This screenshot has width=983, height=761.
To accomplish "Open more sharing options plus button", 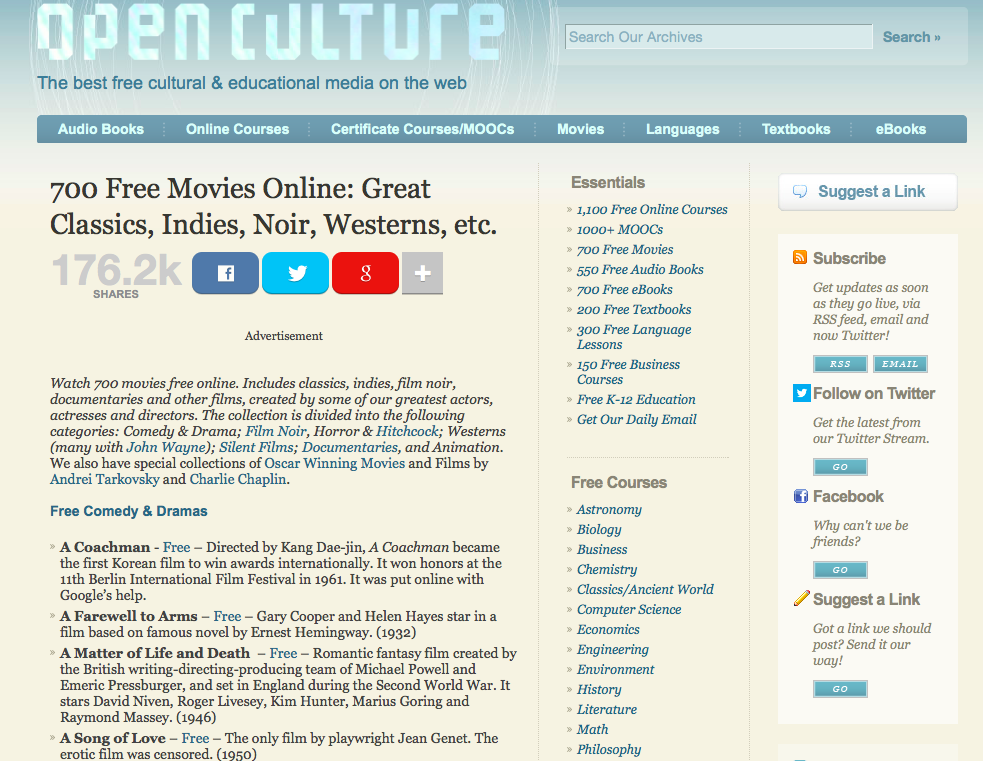I will (x=422, y=273).
